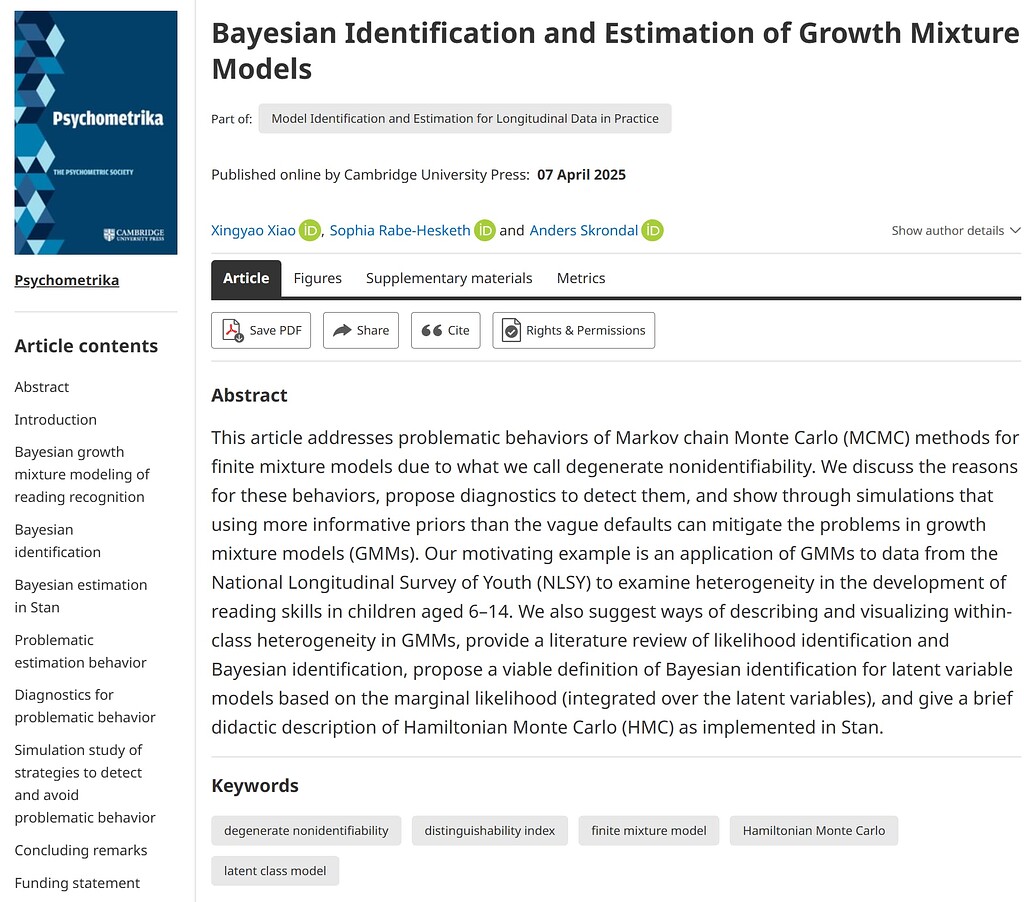The width and height of the screenshot is (1024, 902).
Task: Click the Psychometrika journal cover thumbnail
Action: (x=95, y=132)
